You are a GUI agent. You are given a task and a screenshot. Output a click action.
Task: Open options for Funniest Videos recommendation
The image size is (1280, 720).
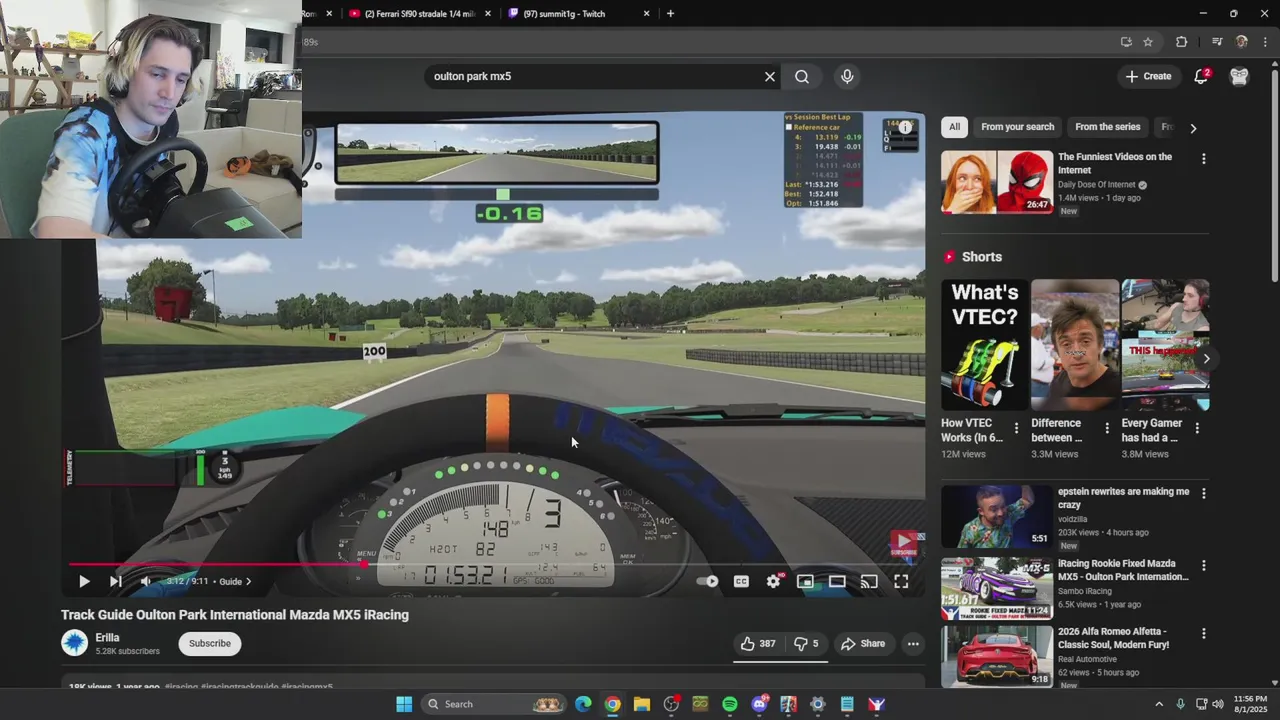(1203, 159)
